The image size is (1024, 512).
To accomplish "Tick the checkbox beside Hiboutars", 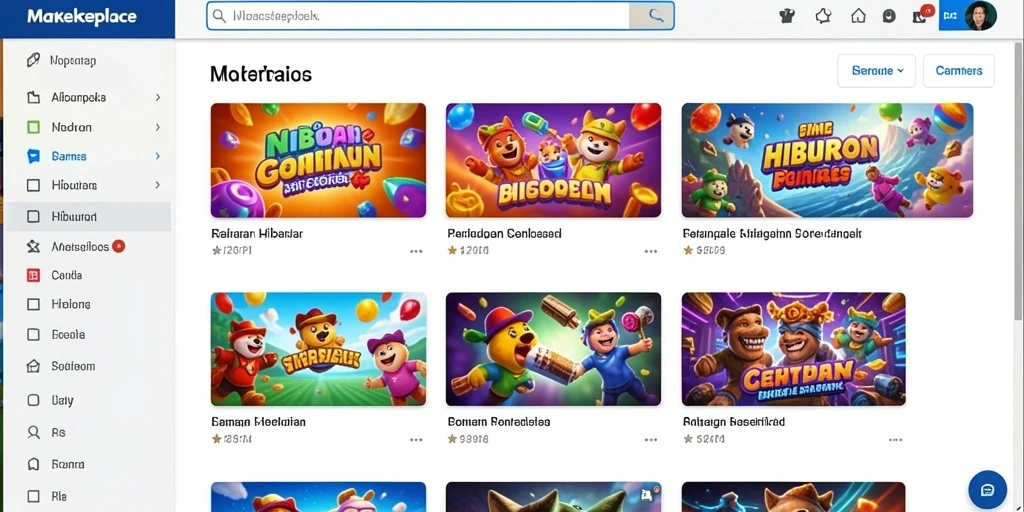I will tap(33, 185).
